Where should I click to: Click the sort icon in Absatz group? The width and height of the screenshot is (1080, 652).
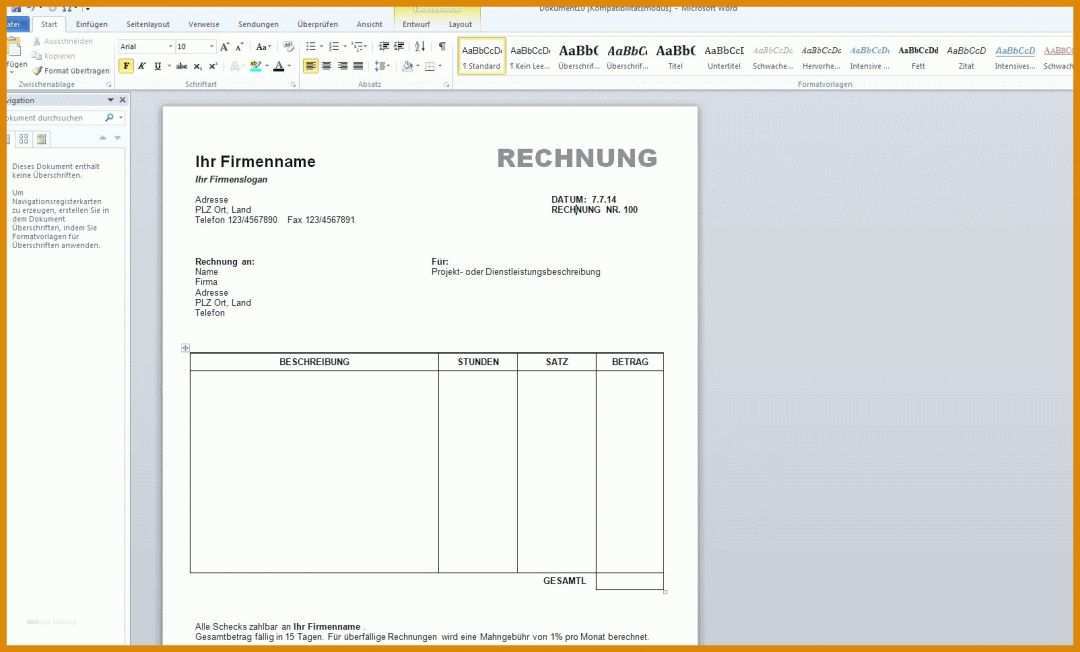(x=420, y=46)
